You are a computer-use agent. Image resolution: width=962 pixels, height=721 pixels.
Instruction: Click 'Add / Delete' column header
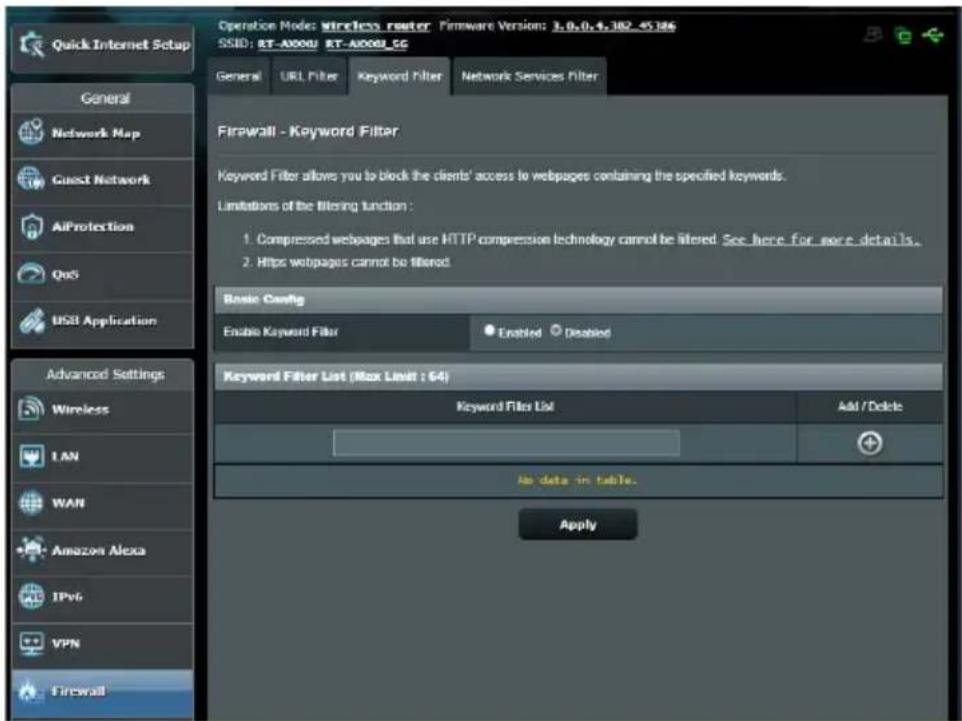click(x=870, y=406)
